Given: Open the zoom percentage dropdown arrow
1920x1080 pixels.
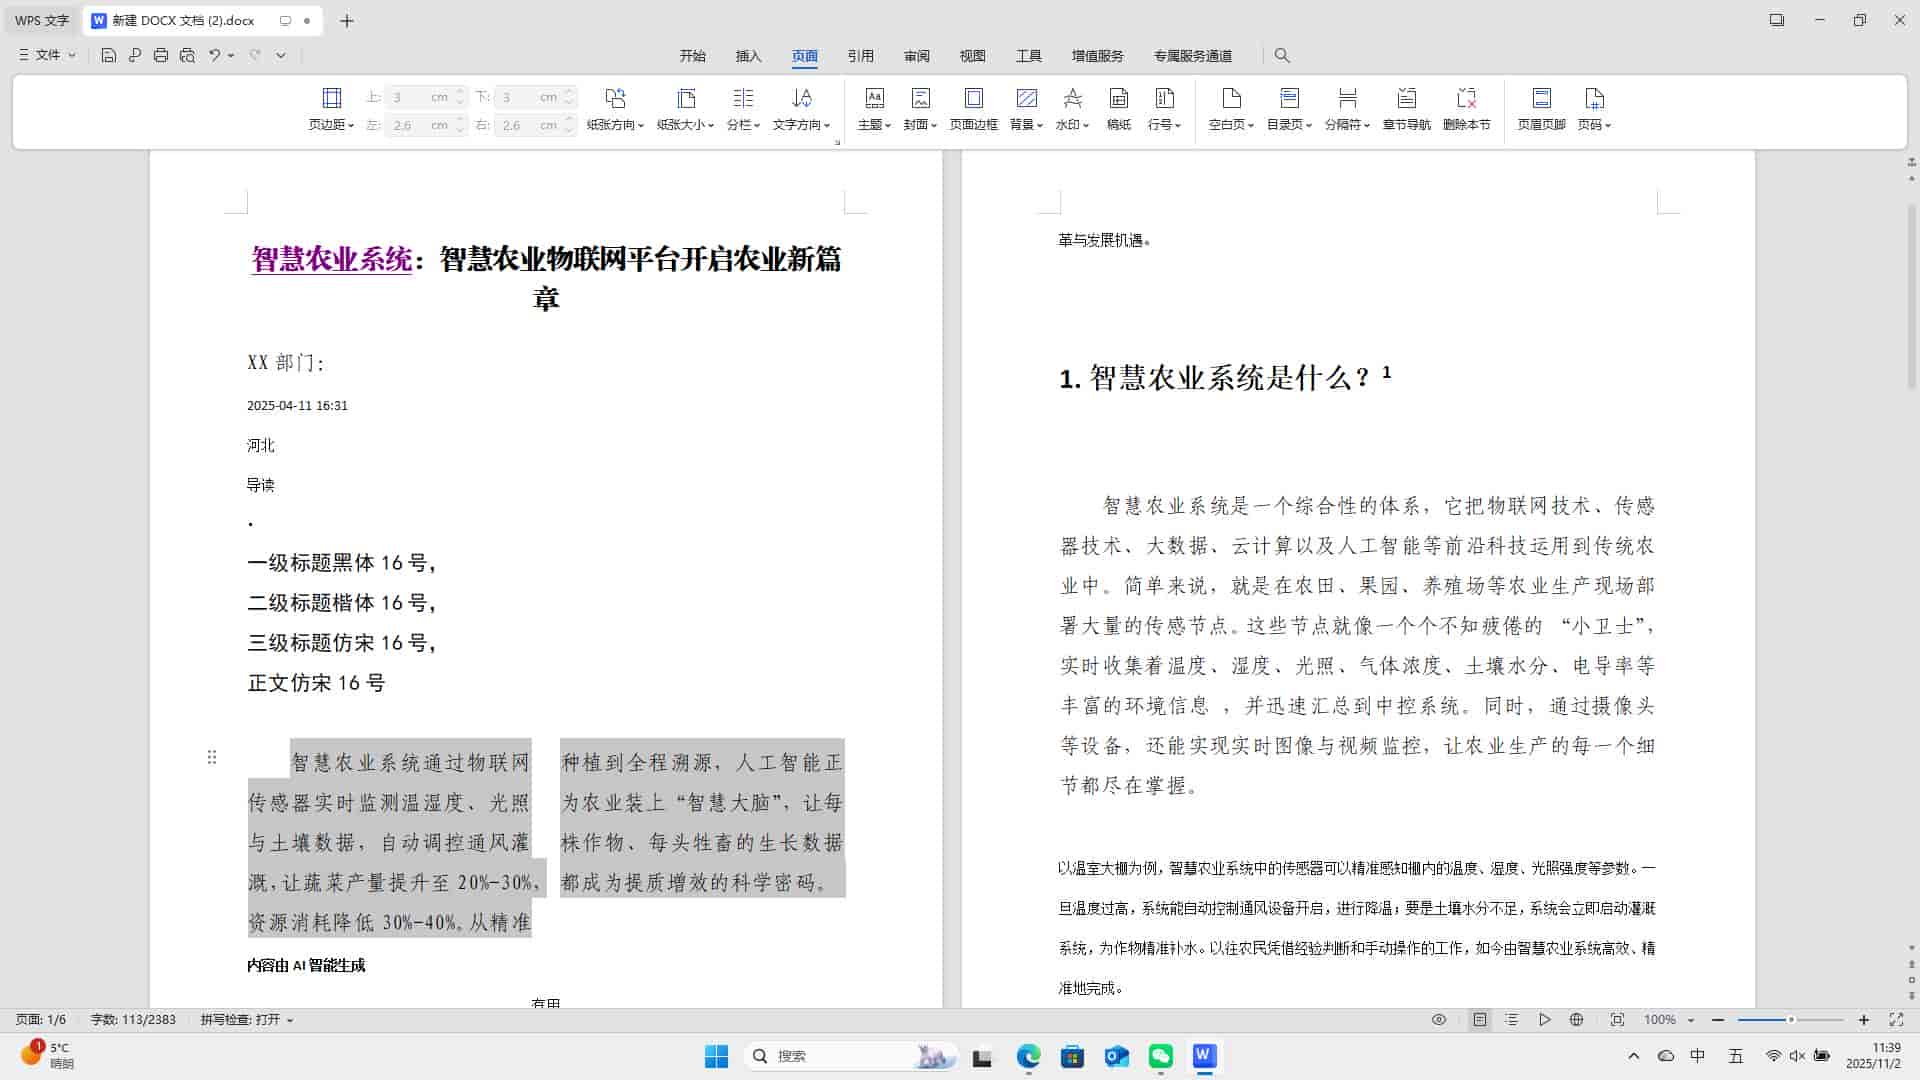Looking at the screenshot, I should pyautogui.click(x=1691, y=1020).
